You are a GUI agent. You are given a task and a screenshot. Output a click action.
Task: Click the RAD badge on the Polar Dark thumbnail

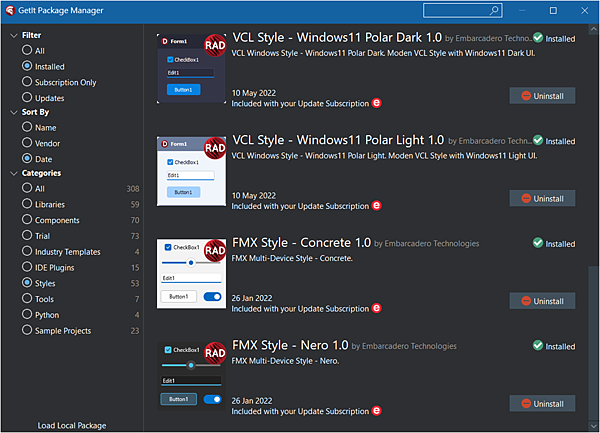click(215, 45)
